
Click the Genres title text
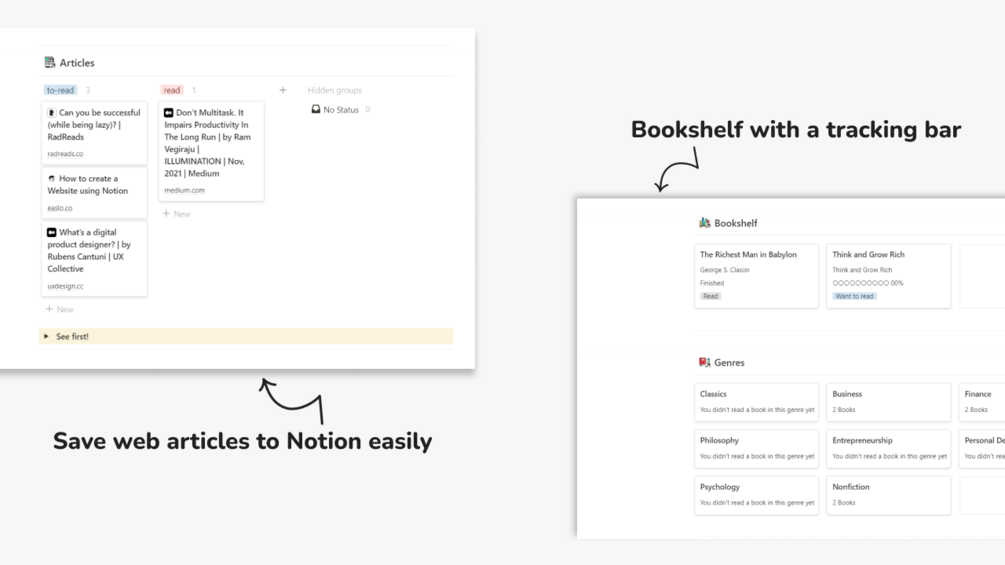click(729, 363)
